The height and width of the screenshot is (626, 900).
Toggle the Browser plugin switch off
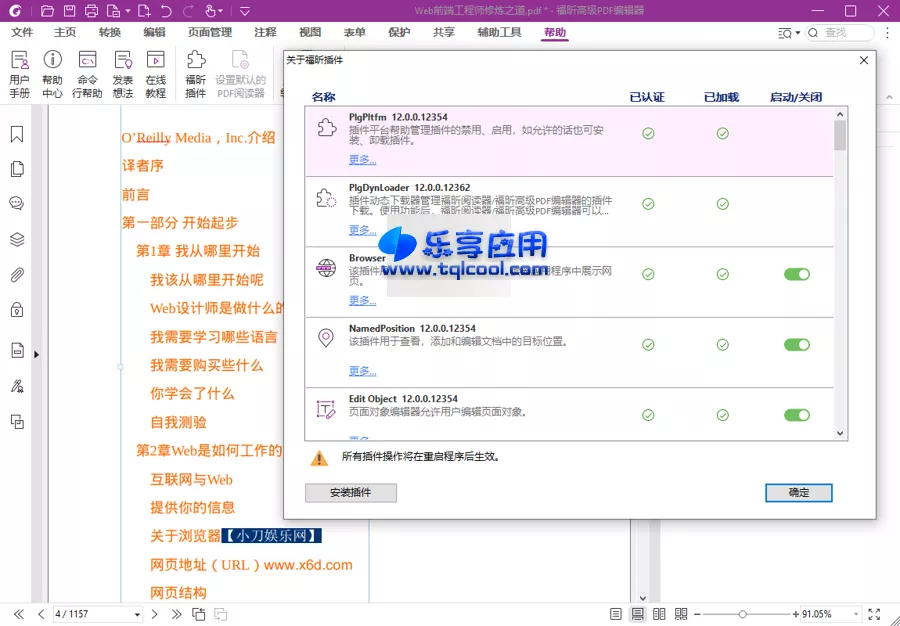[795, 272]
